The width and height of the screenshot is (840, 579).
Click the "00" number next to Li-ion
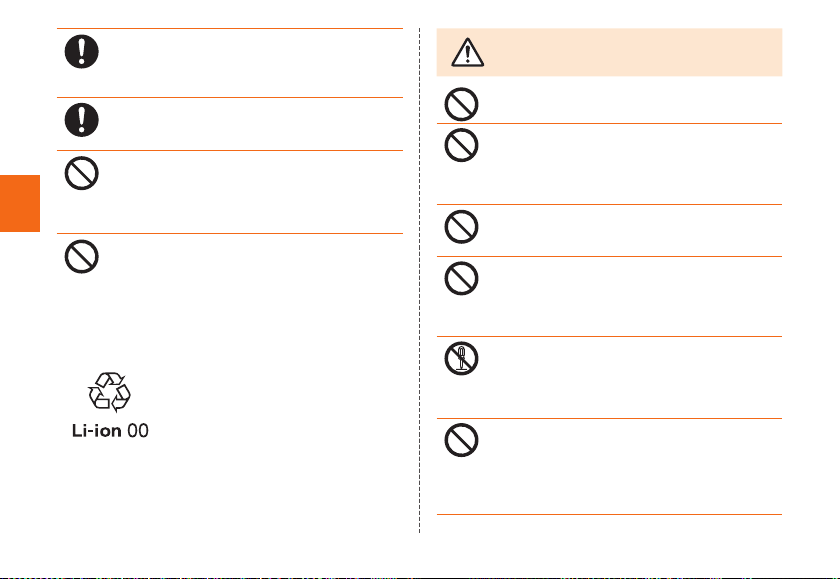tap(138, 431)
